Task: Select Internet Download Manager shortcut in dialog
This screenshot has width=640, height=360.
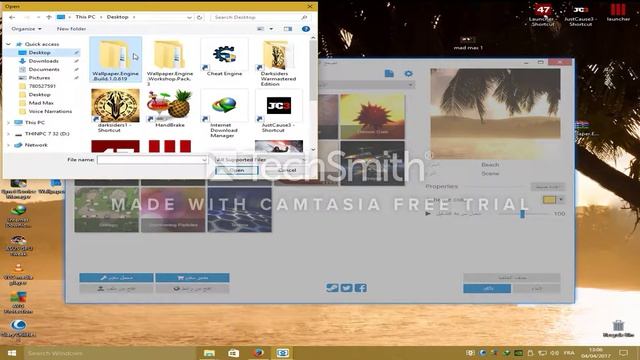Action: tap(224, 113)
